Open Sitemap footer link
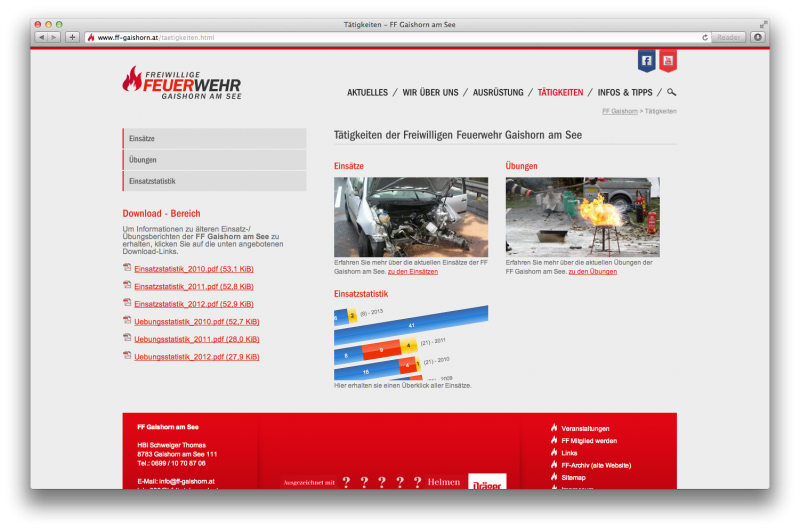This screenshot has width=800, height=531. tap(573, 478)
